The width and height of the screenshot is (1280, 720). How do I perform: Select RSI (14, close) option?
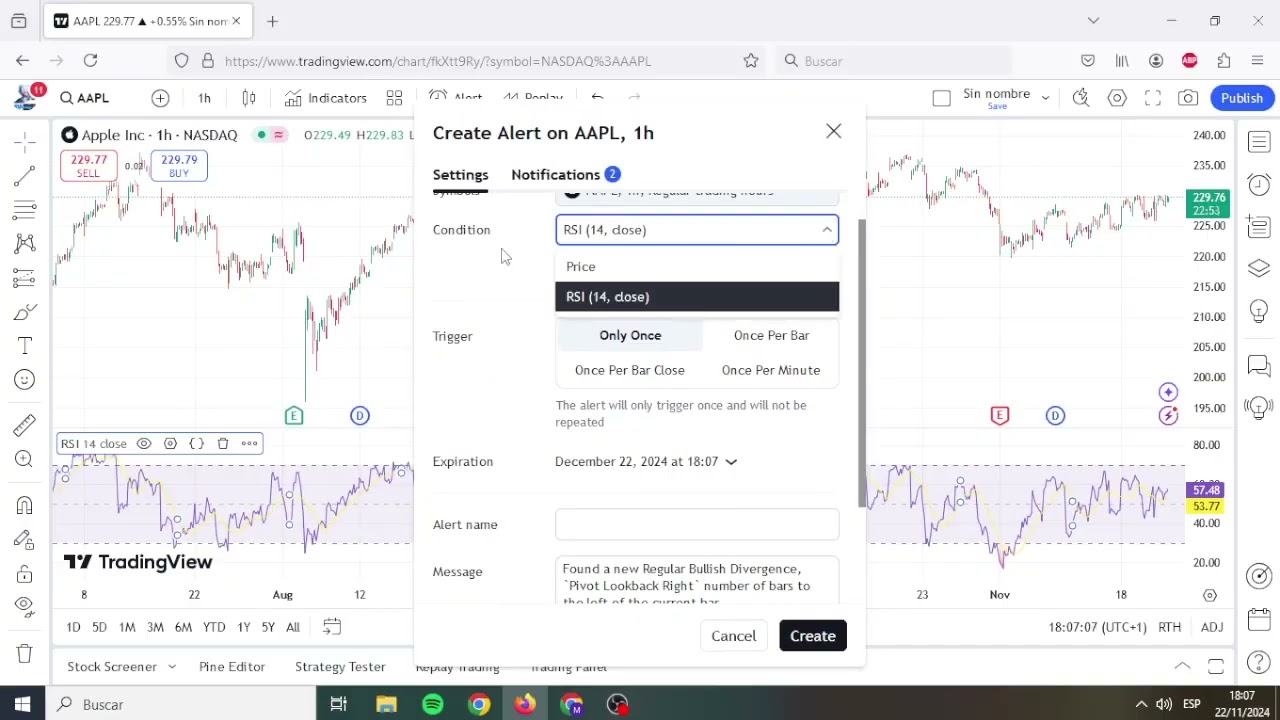(697, 296)
